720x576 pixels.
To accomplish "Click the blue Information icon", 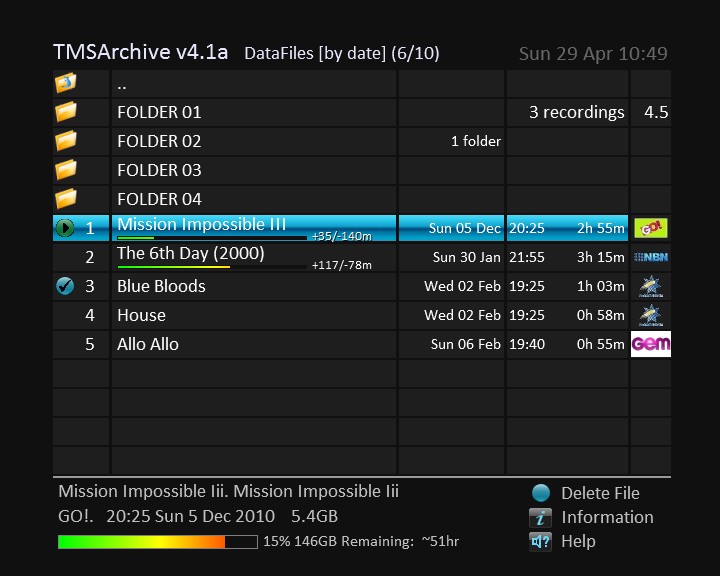I will pyautogui.click(x=540, y=517).
